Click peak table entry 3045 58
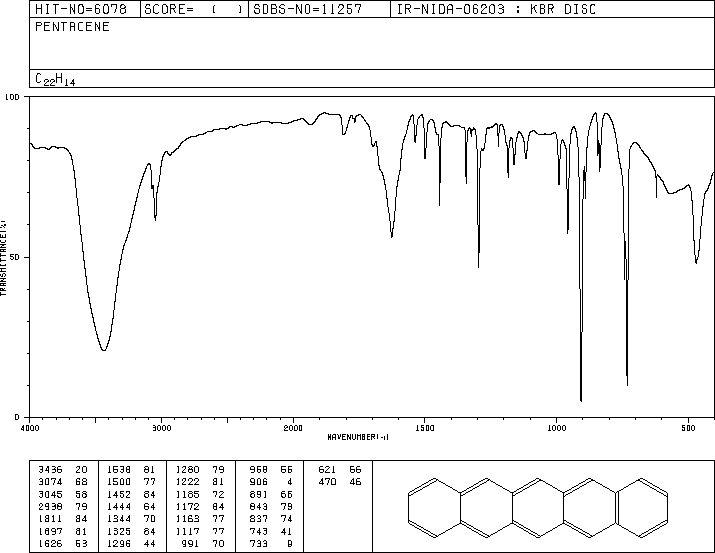Screen dimensions: 715x553 coord(62,494)
